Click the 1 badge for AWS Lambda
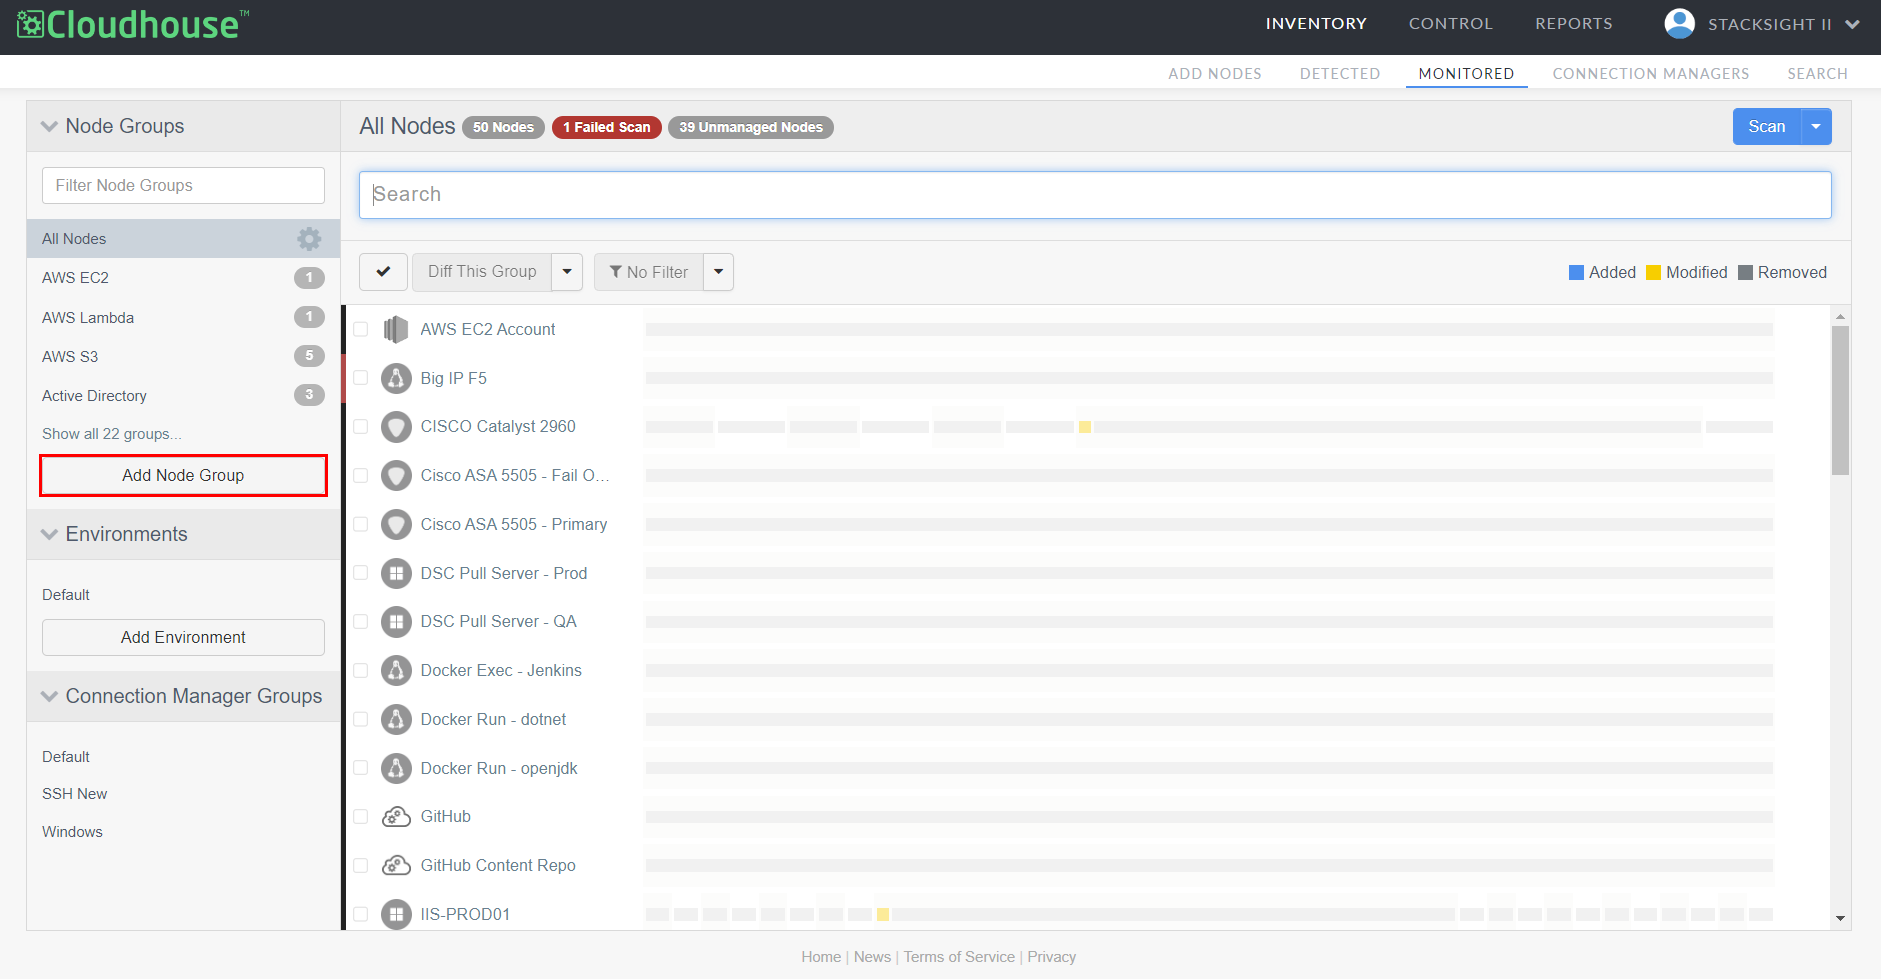This screenshot has width=1881, height=979. (309, 317)
